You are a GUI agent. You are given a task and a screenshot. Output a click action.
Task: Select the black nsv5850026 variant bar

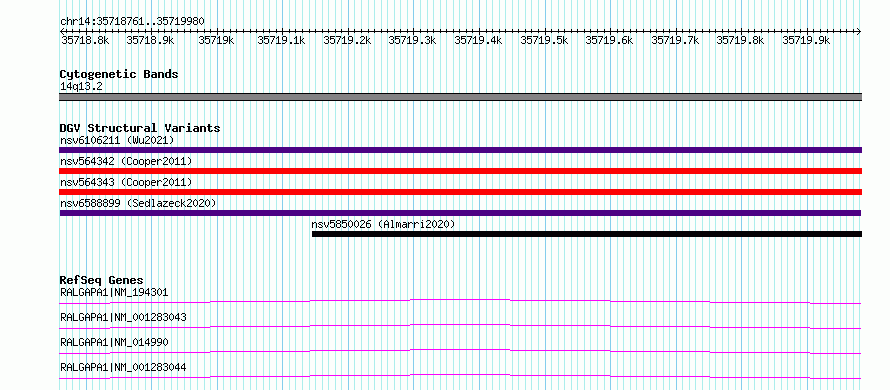pos(587,234)
